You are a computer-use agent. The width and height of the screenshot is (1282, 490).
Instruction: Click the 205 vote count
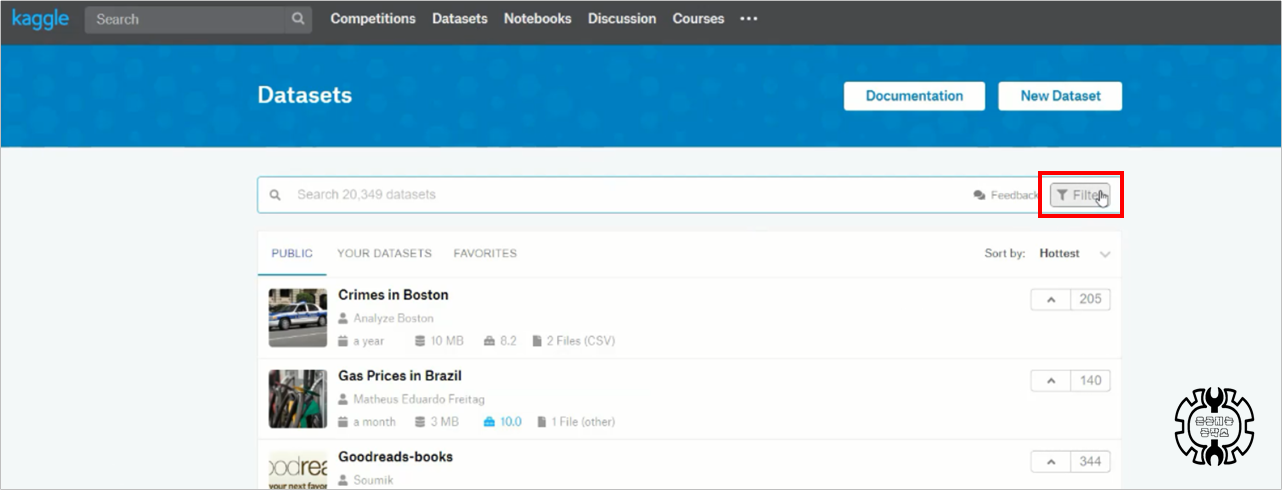[1090, 300]
